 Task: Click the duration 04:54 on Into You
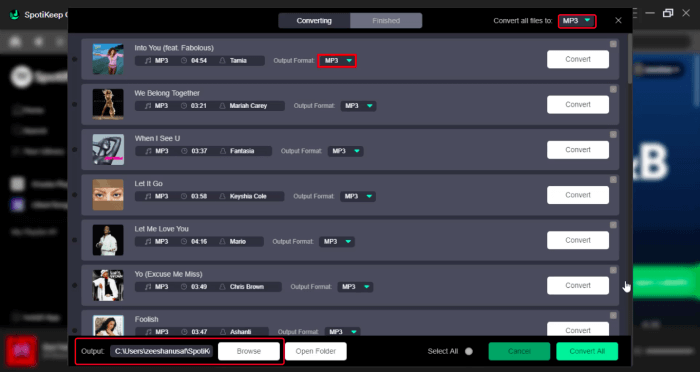click(199, 61)
